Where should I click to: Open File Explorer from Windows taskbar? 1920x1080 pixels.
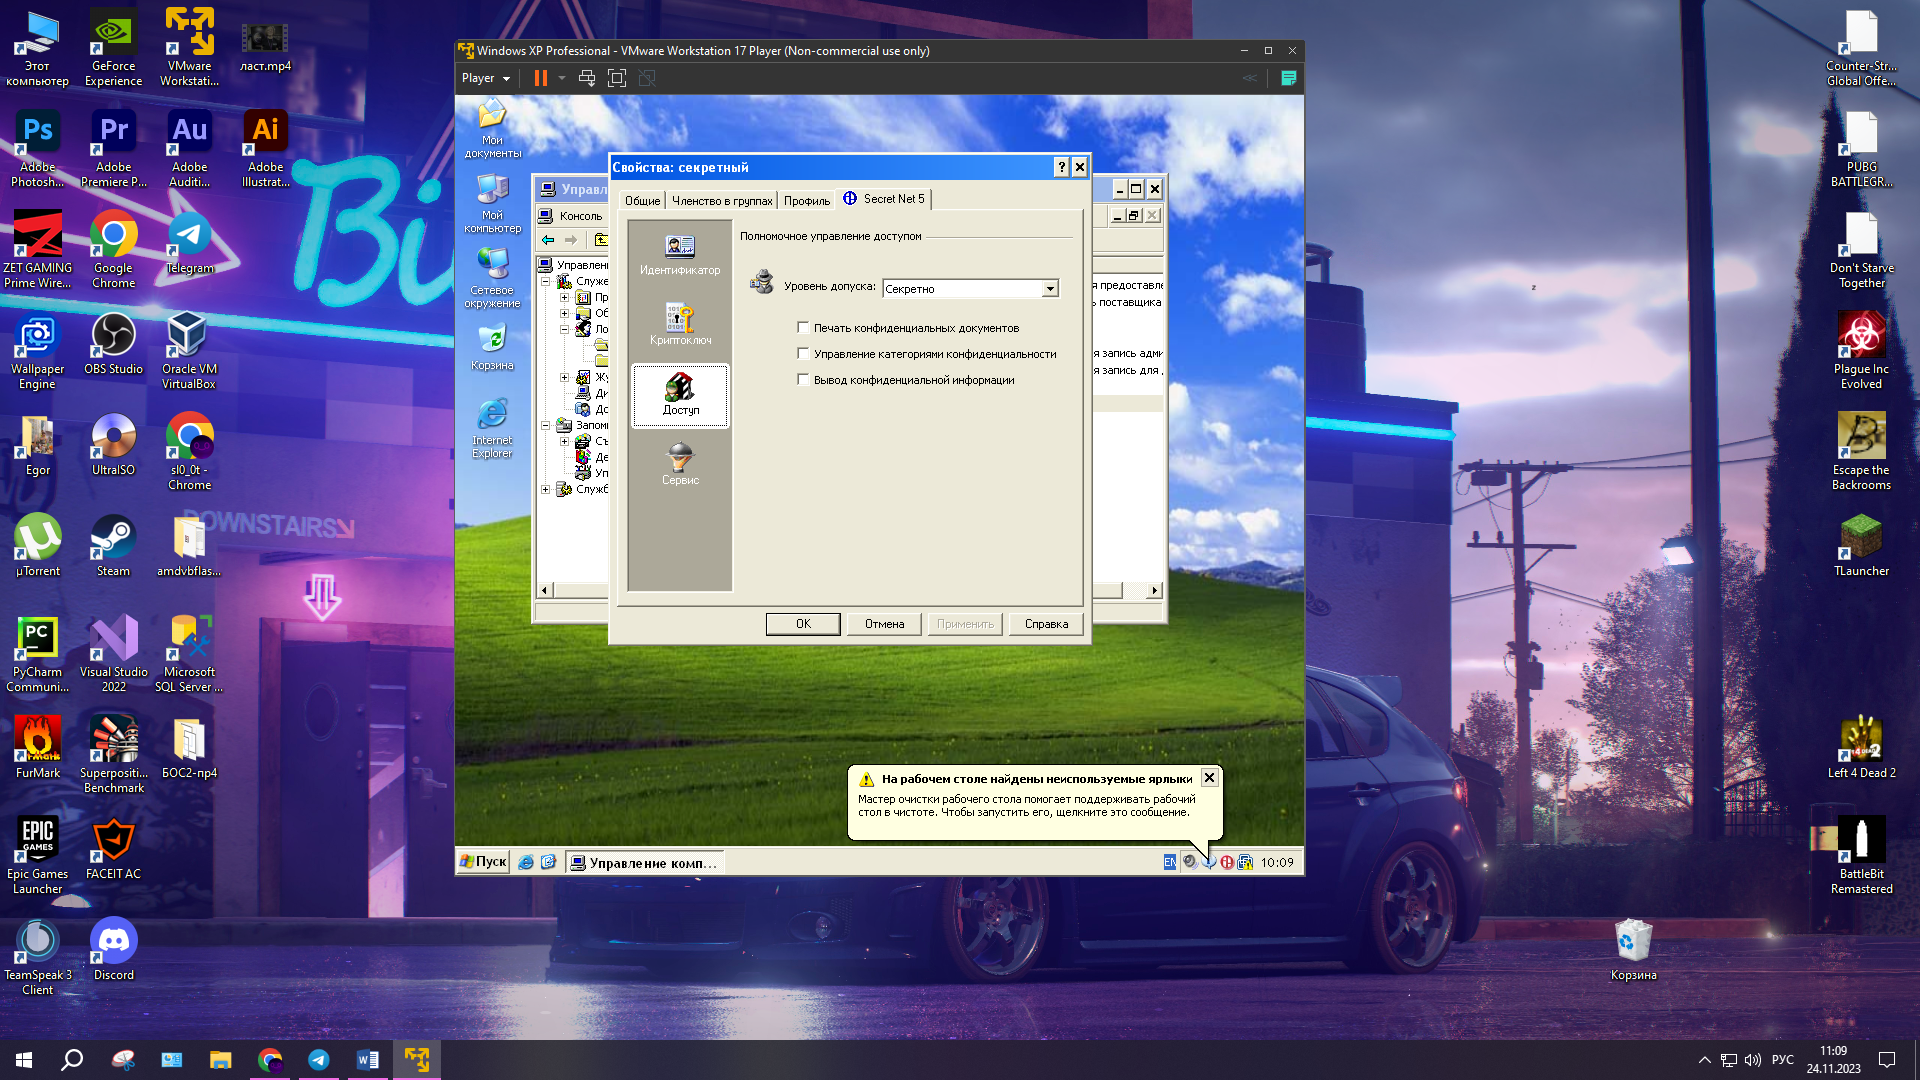tap(220, 1060)
